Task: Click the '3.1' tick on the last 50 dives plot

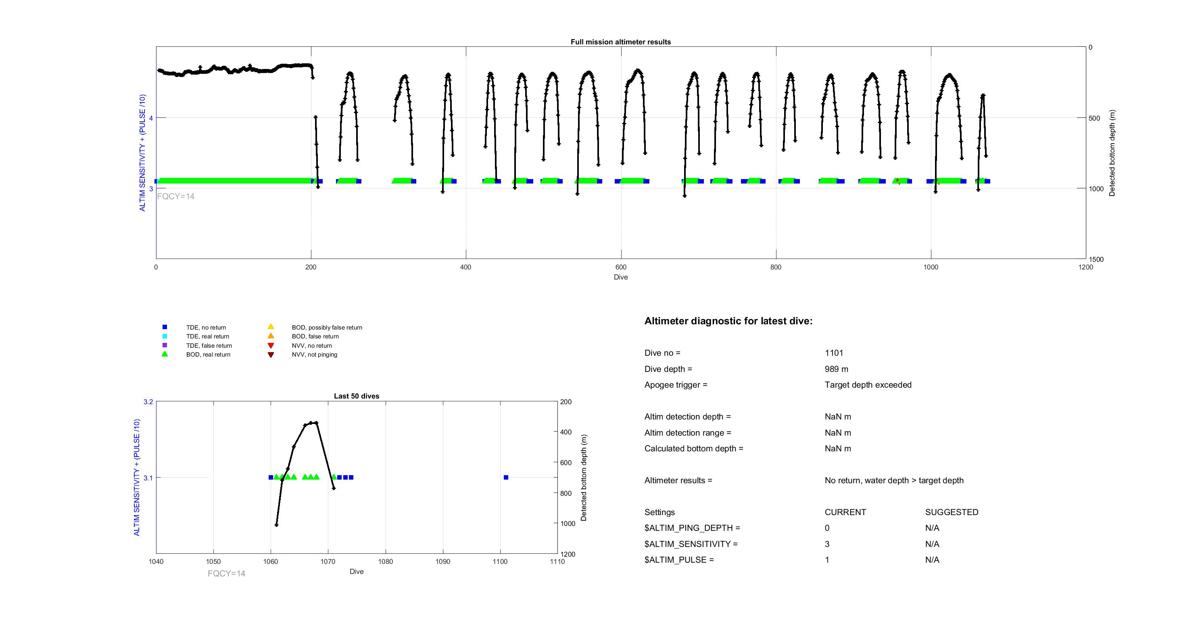Action: [x=149, y=477]
